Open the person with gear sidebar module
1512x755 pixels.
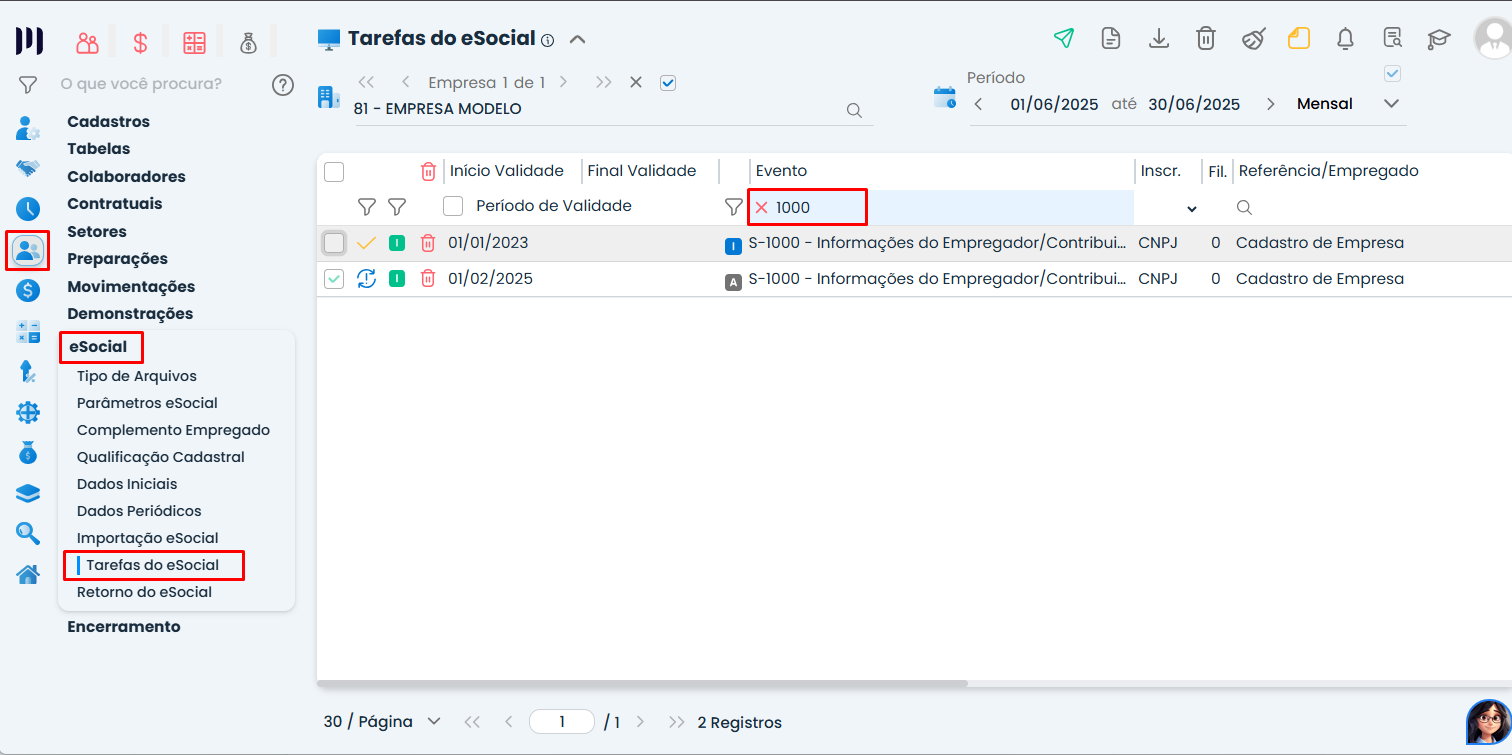[x=28, y=128]
